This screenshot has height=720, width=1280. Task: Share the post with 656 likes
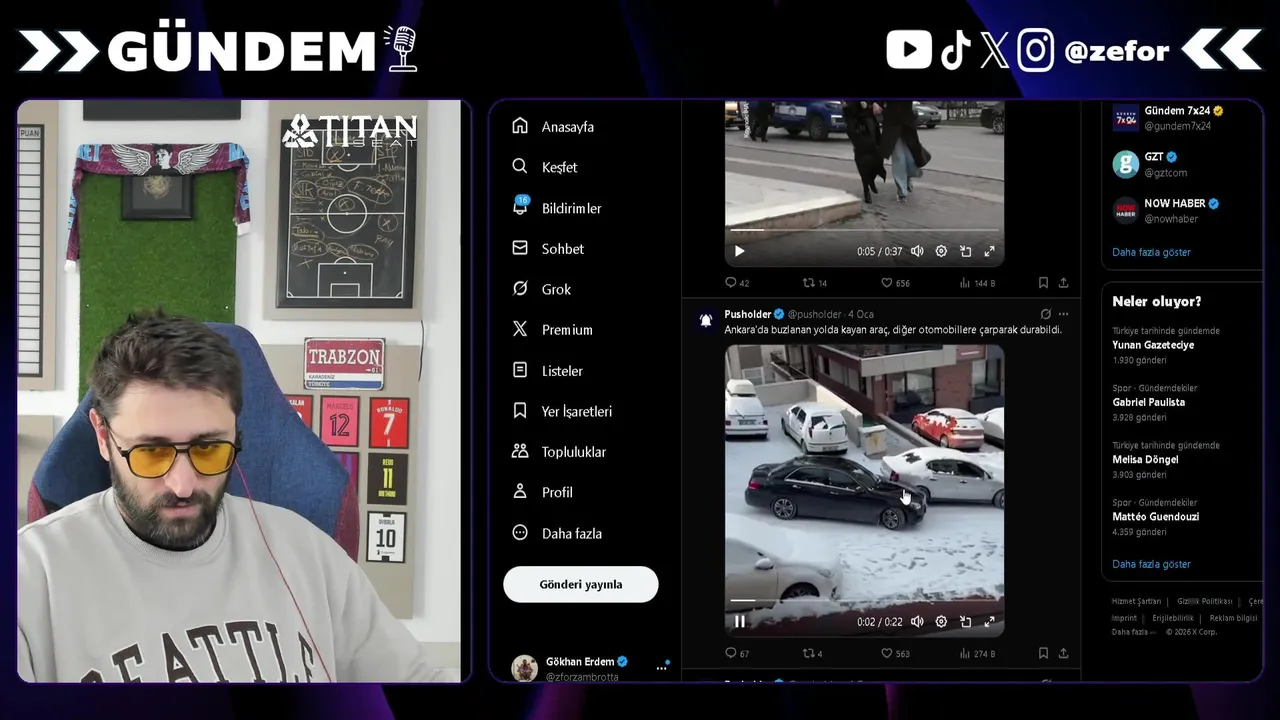pyautogui.click(x=1063, y=283)
